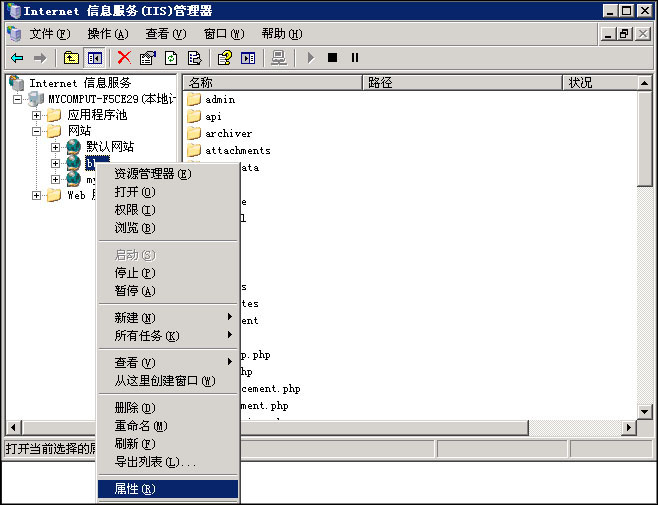Click the vertical scrollbar down arrow
The height and width of the screenshot is (505, 658).
pyautogui.click(x=645, y=411)
